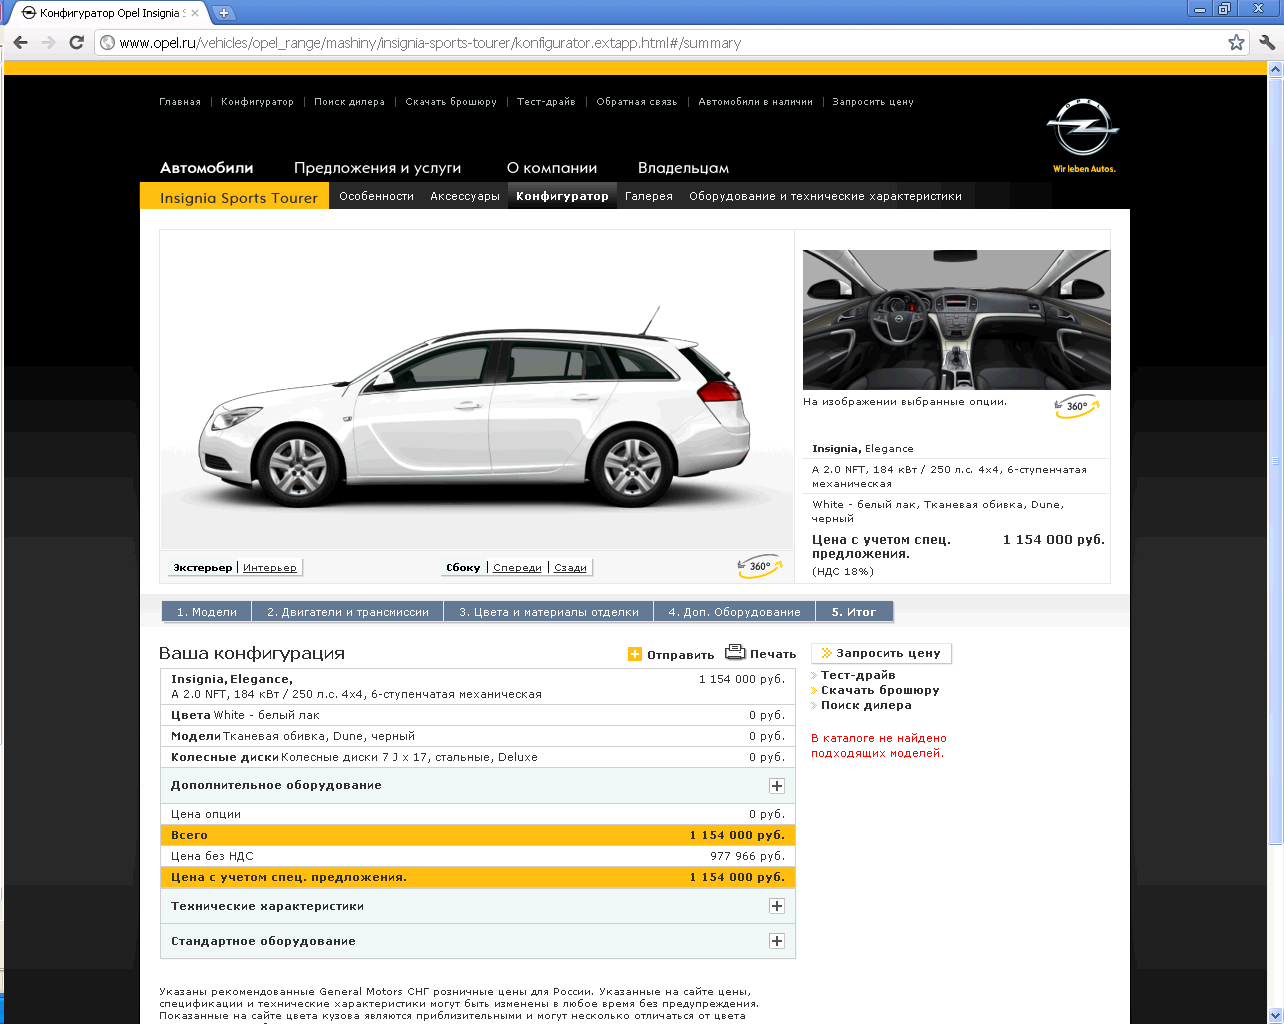1284x1024 pixels.
Task: Go to step 3. Цвета и материалы отделки
Action: click(x=549, y=612)
